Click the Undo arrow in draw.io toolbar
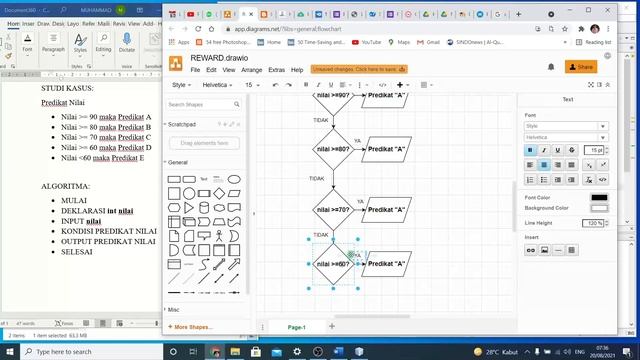Image resolution: width=640 pixels, height=360 pixels. pyautogui.click(x=276, y=85)
